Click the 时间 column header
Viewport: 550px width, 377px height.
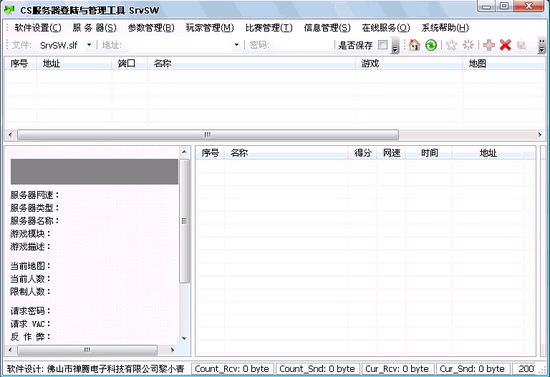click(429, 153)
